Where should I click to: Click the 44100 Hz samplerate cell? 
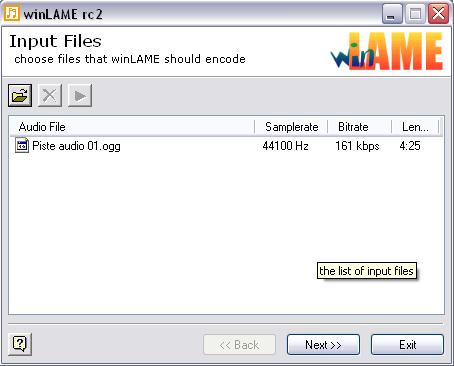click(x=285, y=146)
